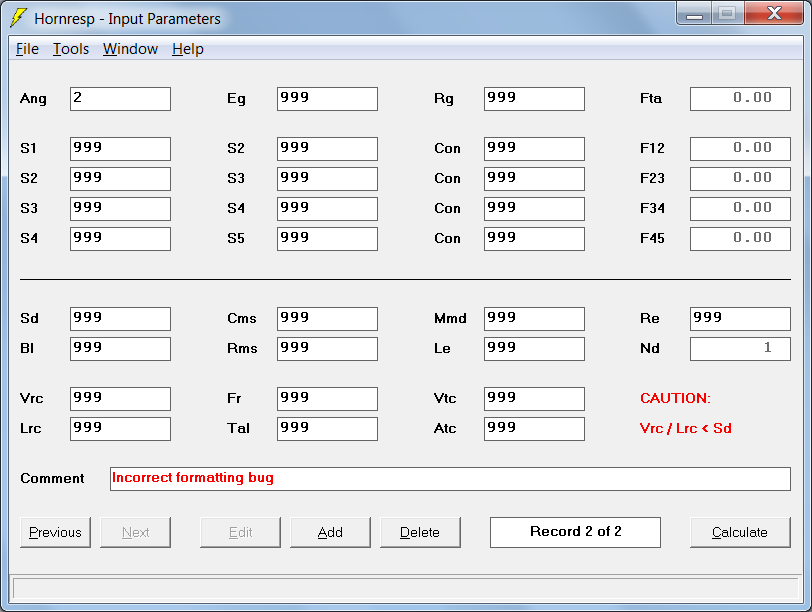Select the Lrc input field
This screenshot has height=612, width=812.
120,429
